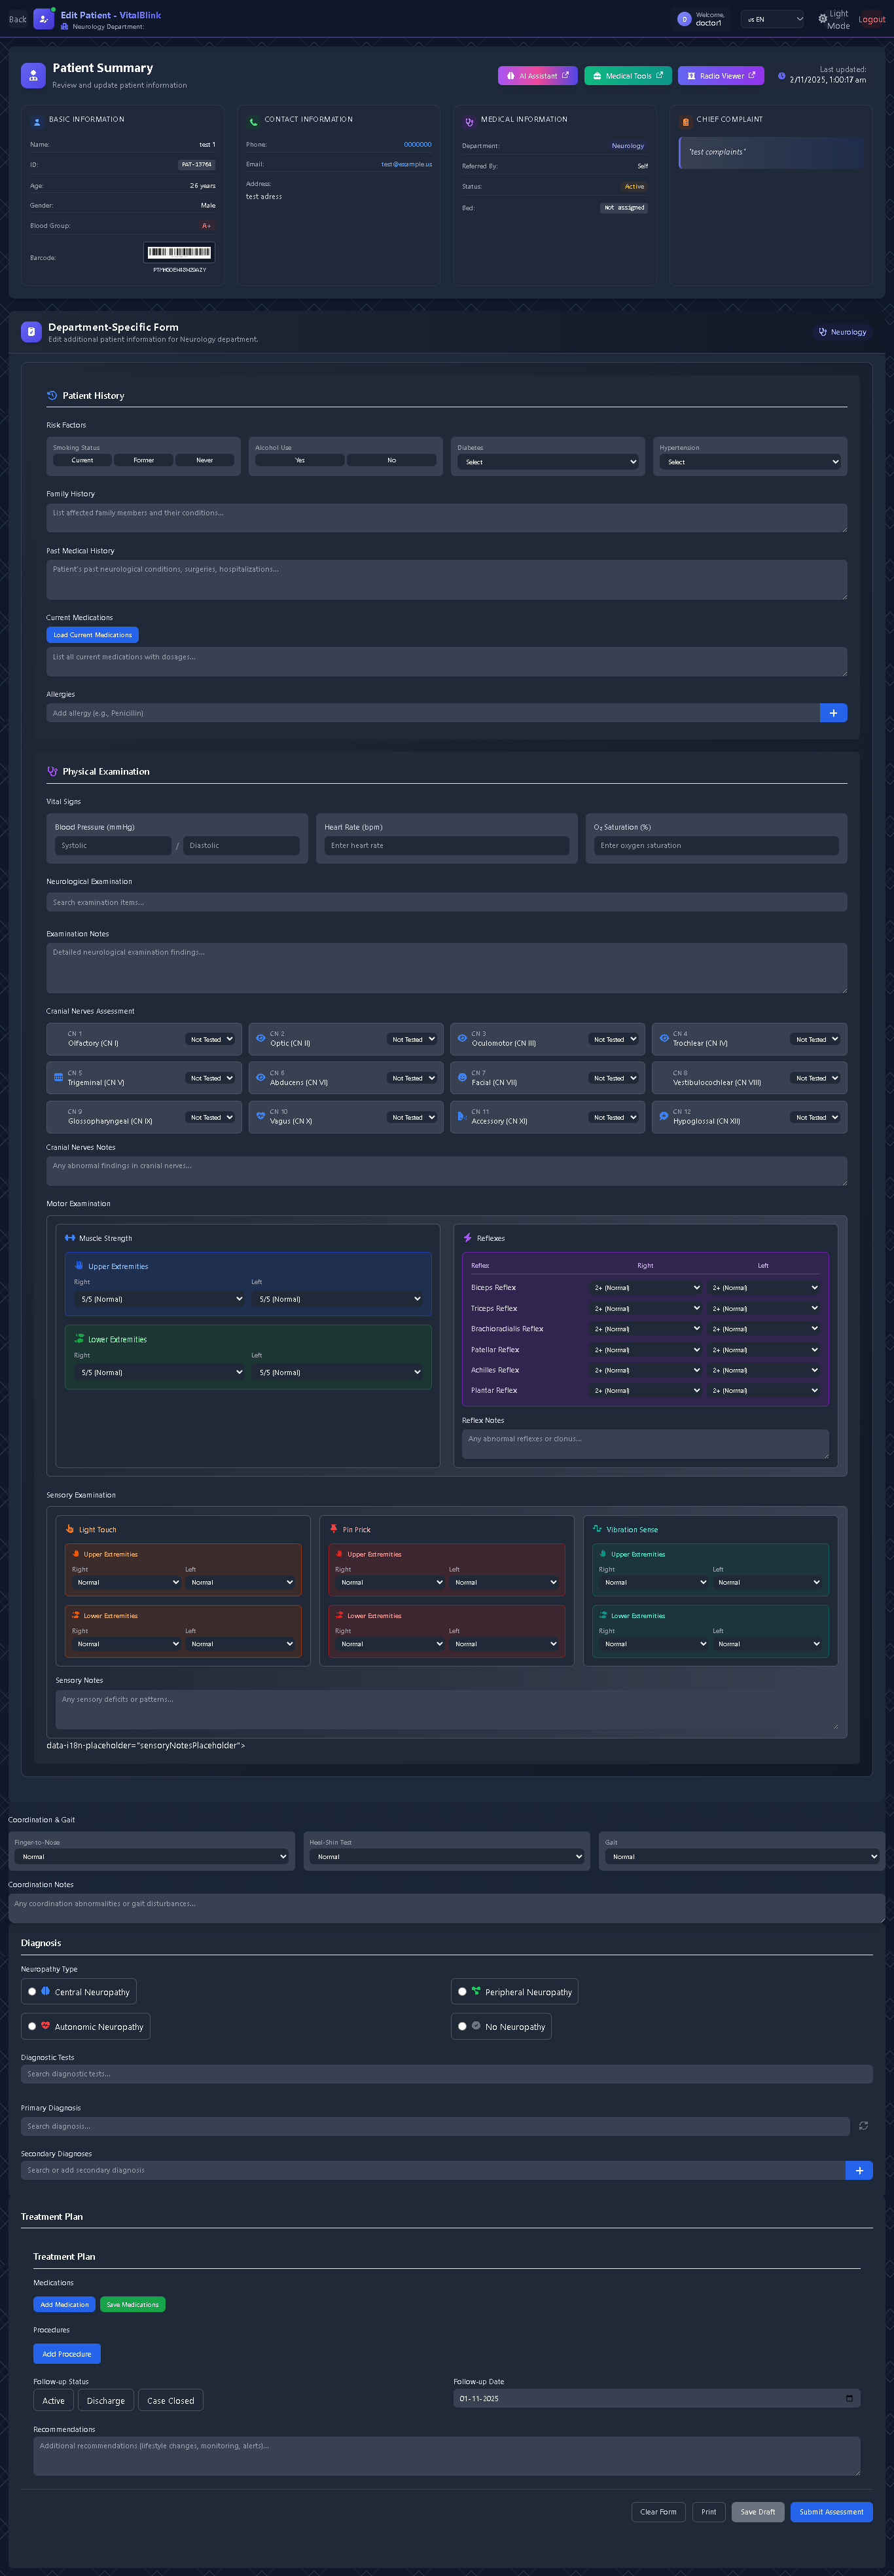Viewport: 894px width, 2576px height.
Task: Open the AI Assistant tab
Action: coord(537,76)
